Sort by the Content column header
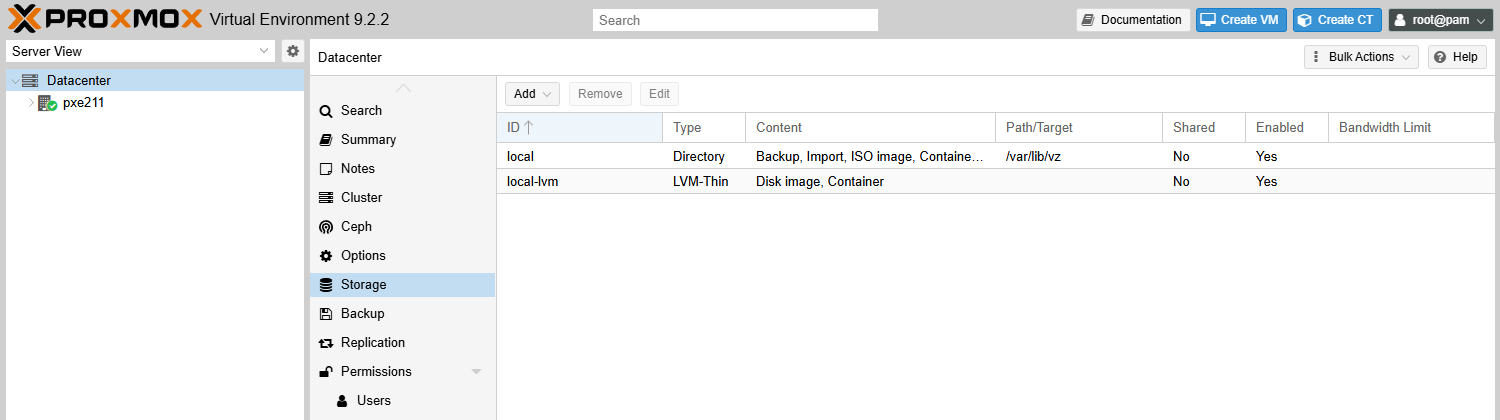1500x420 pixels. (870, 128)
